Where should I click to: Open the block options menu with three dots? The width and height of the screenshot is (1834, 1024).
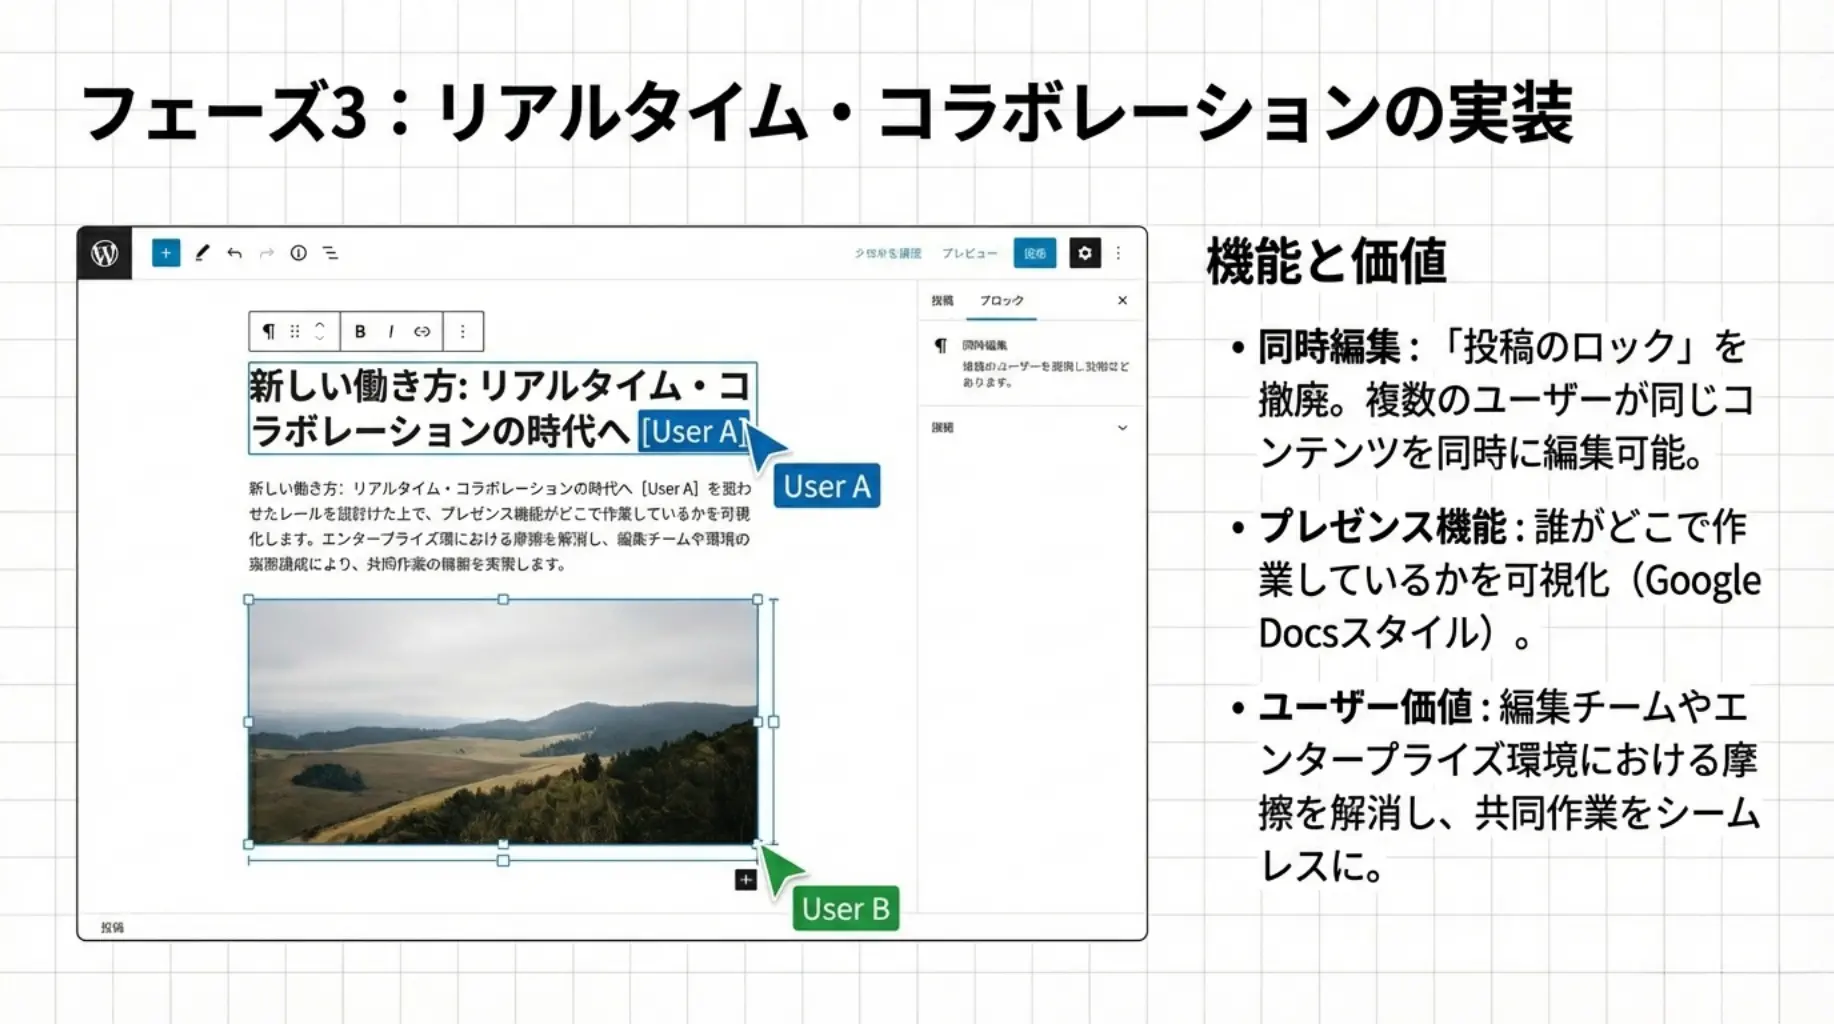click(462, 331)
